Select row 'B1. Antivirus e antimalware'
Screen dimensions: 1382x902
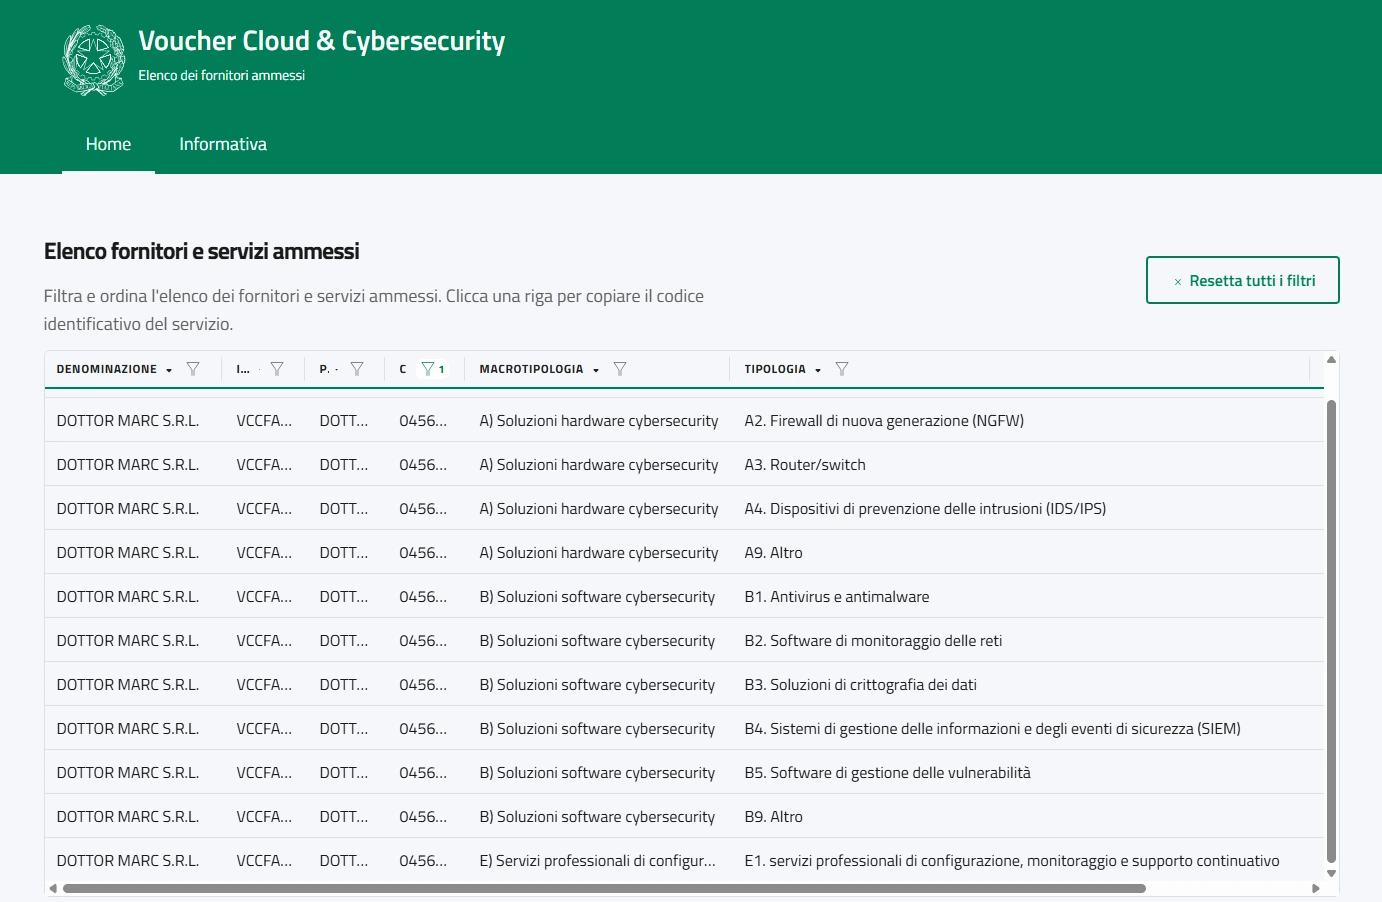tap(684, 597)
